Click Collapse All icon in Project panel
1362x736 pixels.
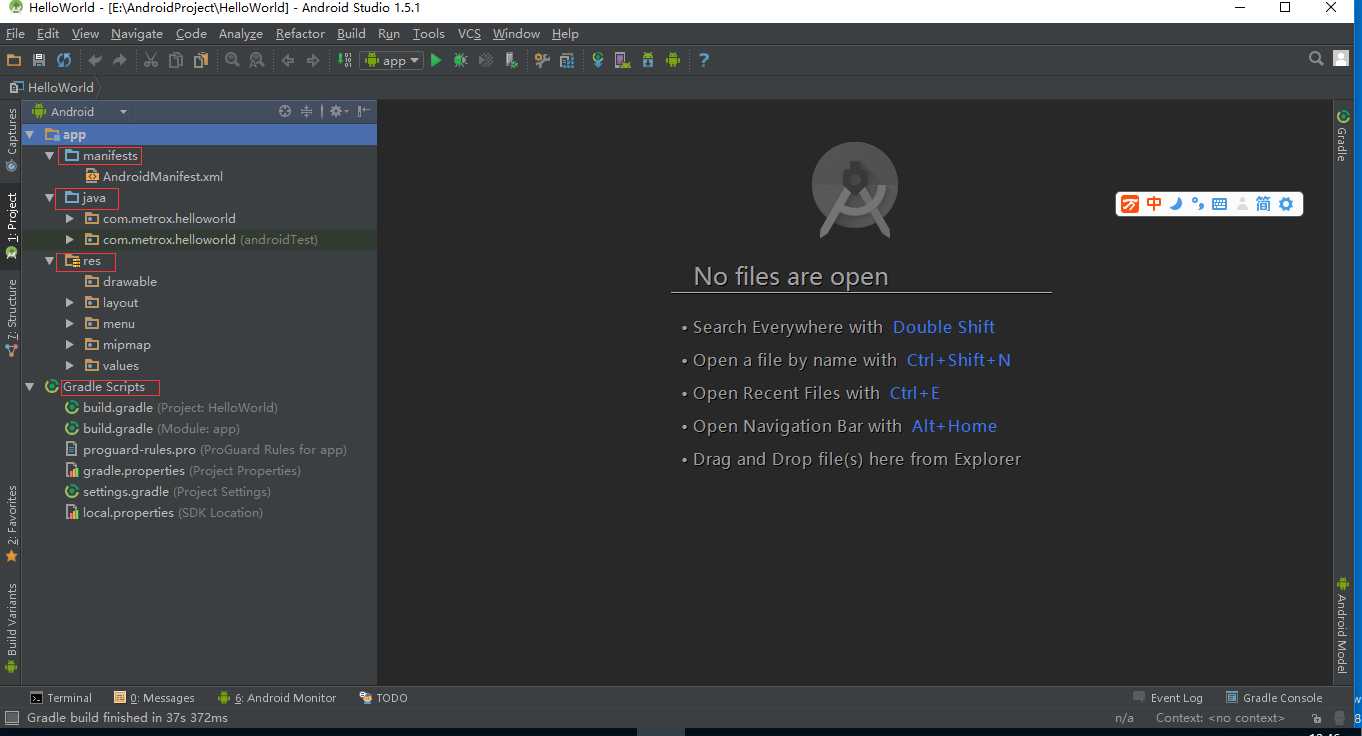(x=307, y=111)
